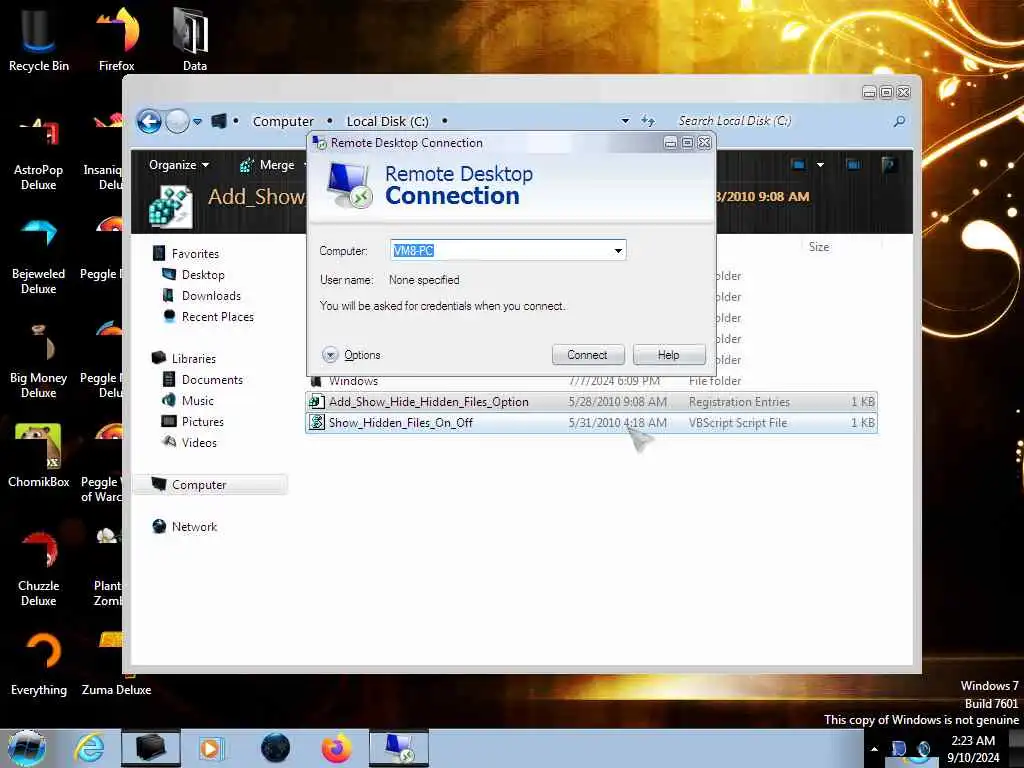Image resolution: width=1024 pixels, height=768 pixels.
Task: Click the registry file icon of Add_Show_Hide_Hidden_Files_Option
Action: click(x=317, y=402)
